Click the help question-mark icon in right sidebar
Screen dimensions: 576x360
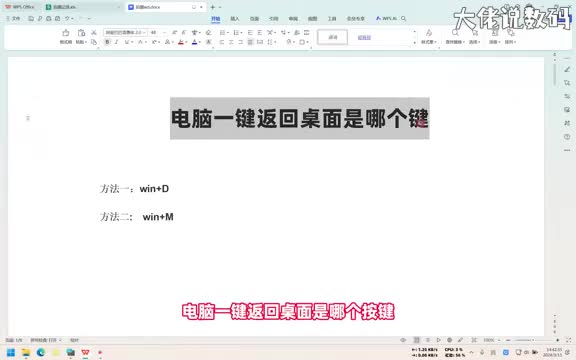[x=567, y=137]
